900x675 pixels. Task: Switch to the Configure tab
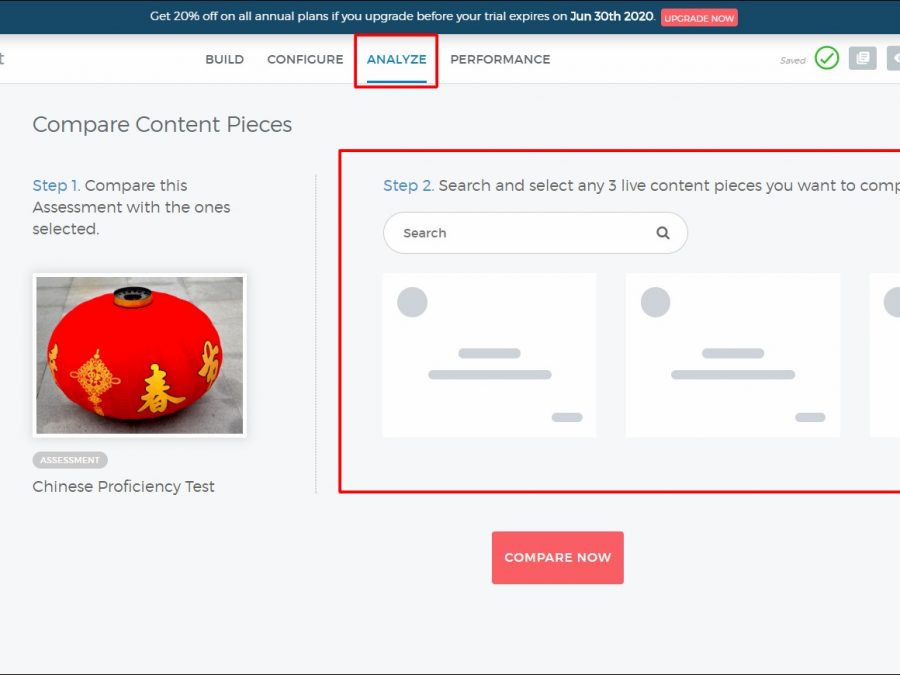point(305,59)
